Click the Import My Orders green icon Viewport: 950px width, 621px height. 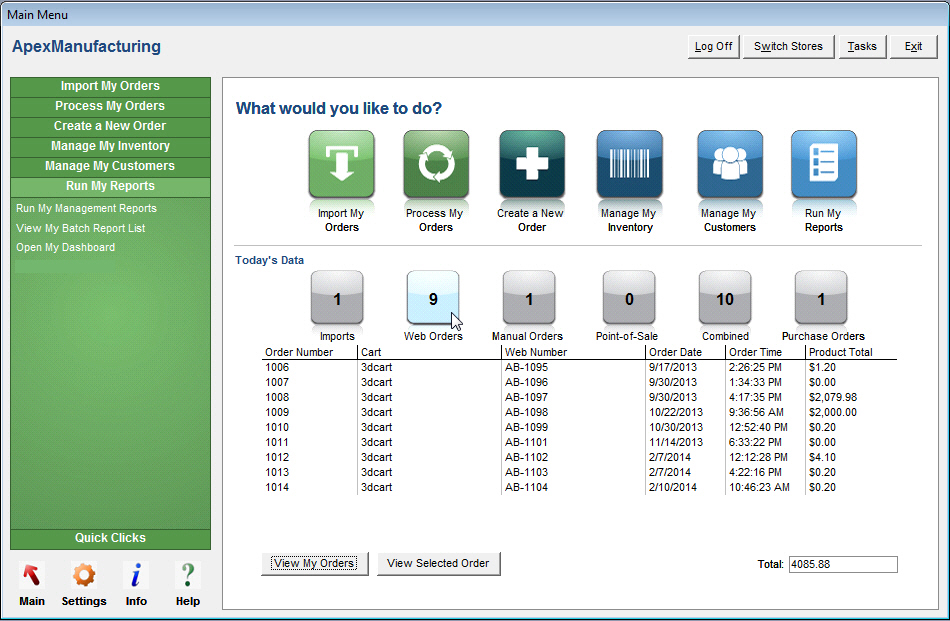point(341,165)
